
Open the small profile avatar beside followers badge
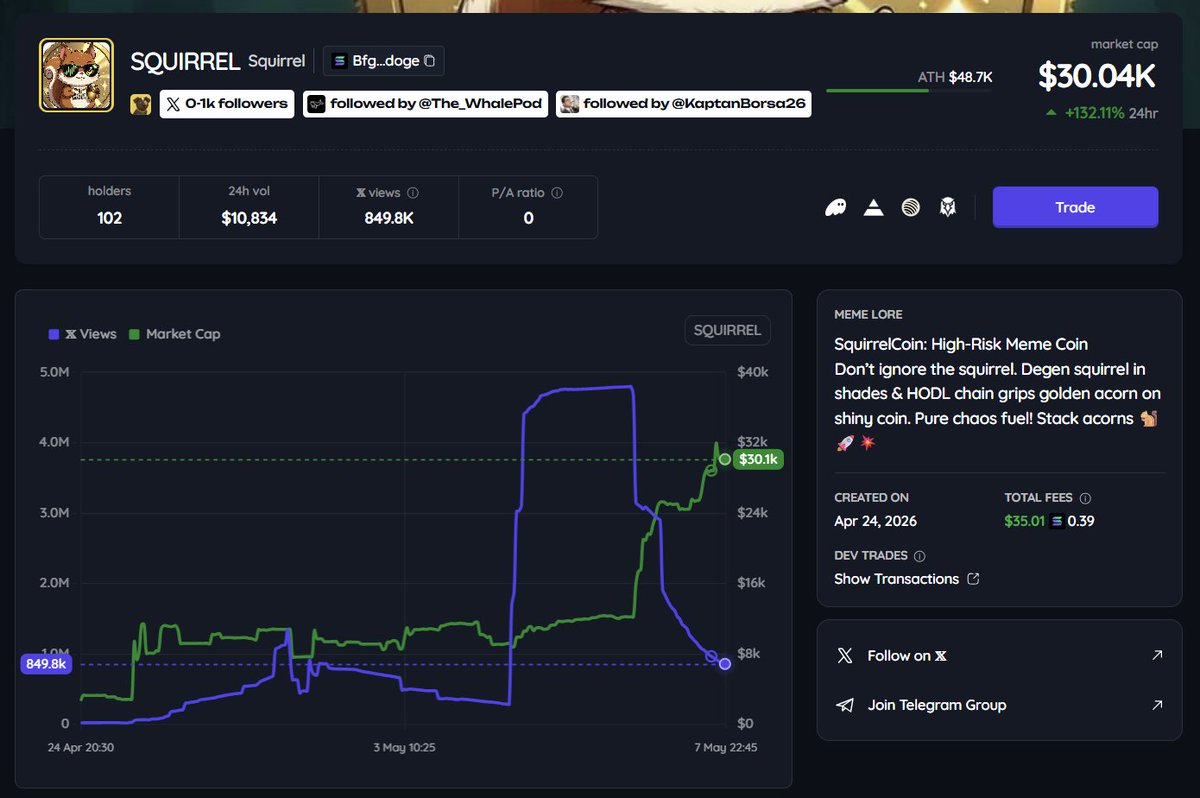pyautogui.click(x=141, y=104)
